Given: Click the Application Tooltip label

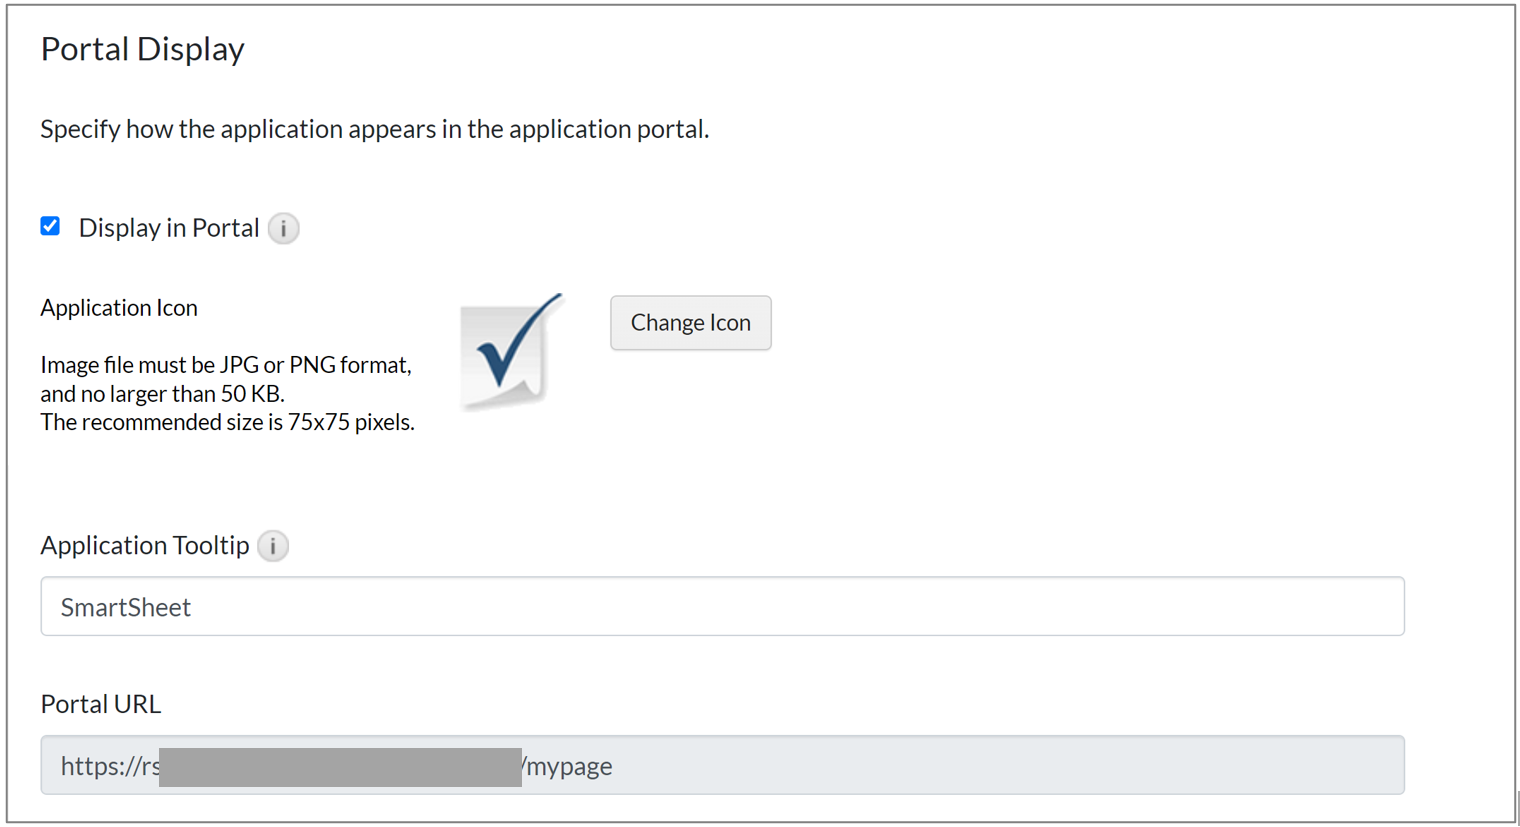Looking at the screenshot, I should pos(145,545).
